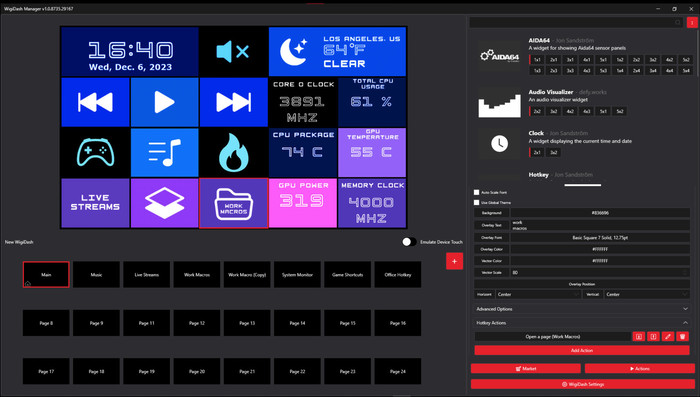Edit the hotkey action with the pencil icon
This screenshot has height=397, width=700.
[668, 337]
